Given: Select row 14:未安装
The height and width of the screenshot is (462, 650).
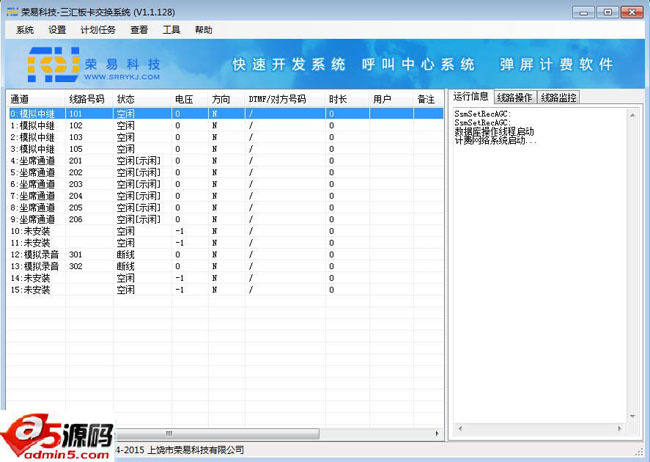Looking at the screenshot, I should pyautogui.click(x=226, y=278).
